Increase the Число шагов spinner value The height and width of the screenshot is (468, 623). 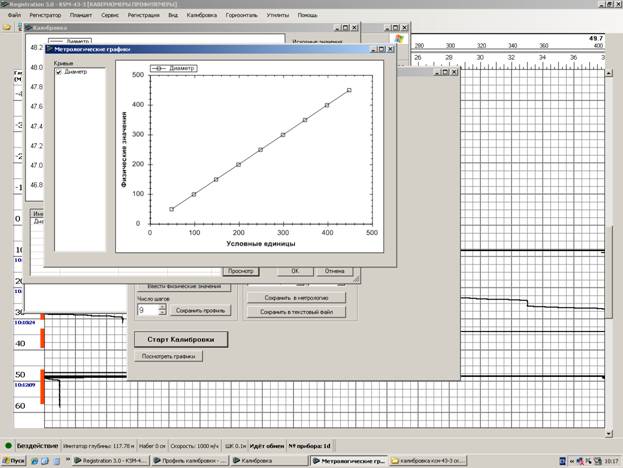coord(162,307)
